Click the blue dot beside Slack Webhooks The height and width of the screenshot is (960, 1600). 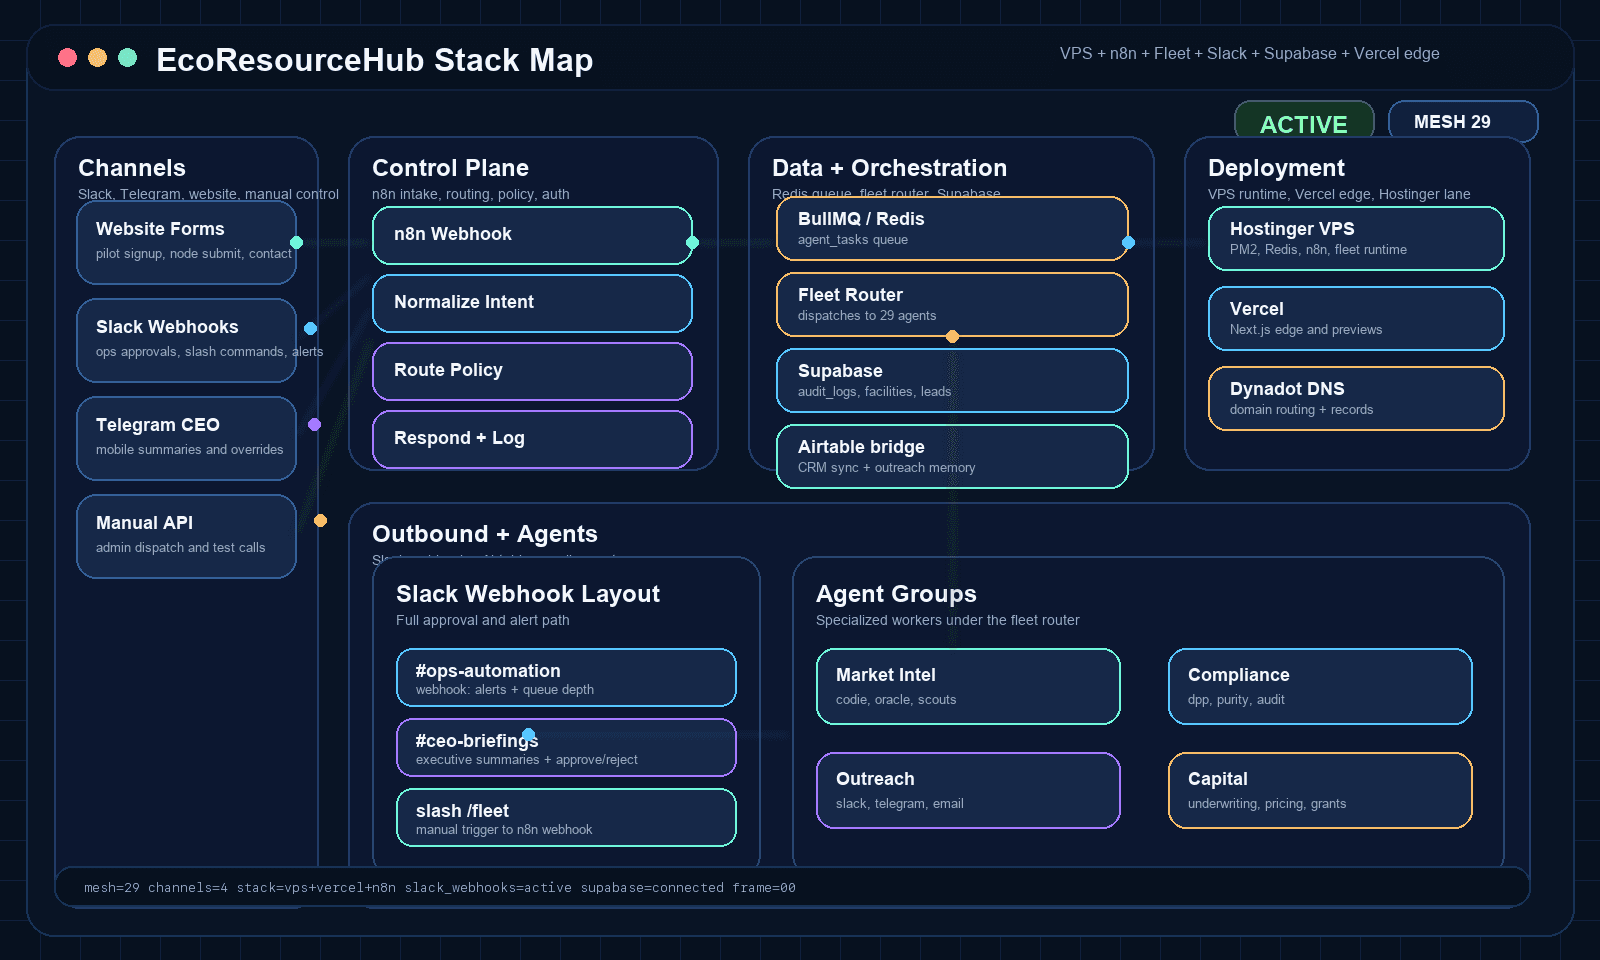pyautogui.click(x=310, y=328)
